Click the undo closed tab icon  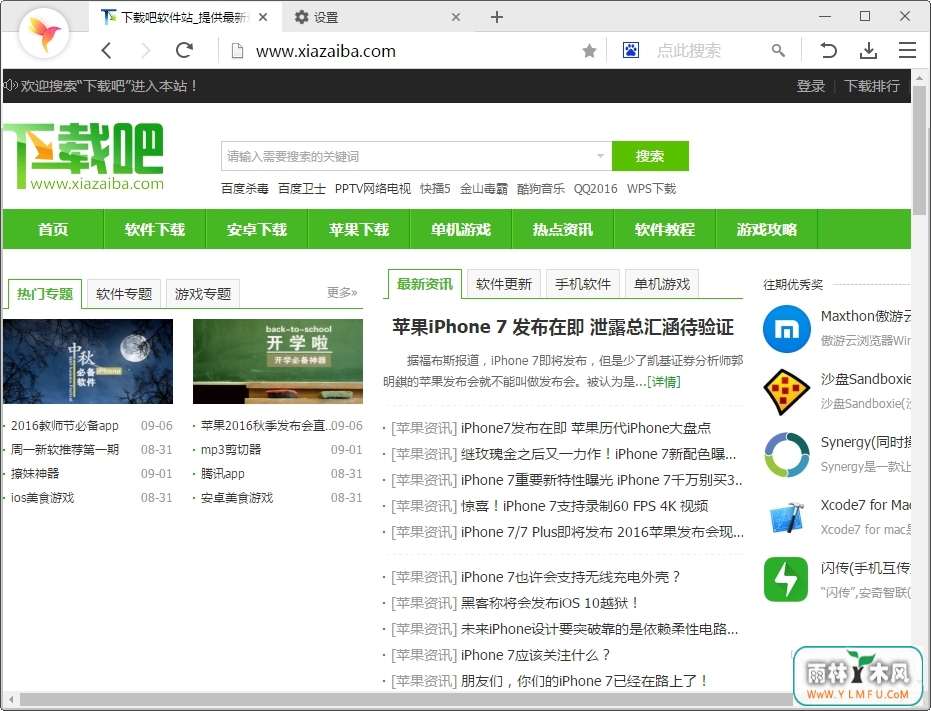pyautogui.click(x=828, y=50)
